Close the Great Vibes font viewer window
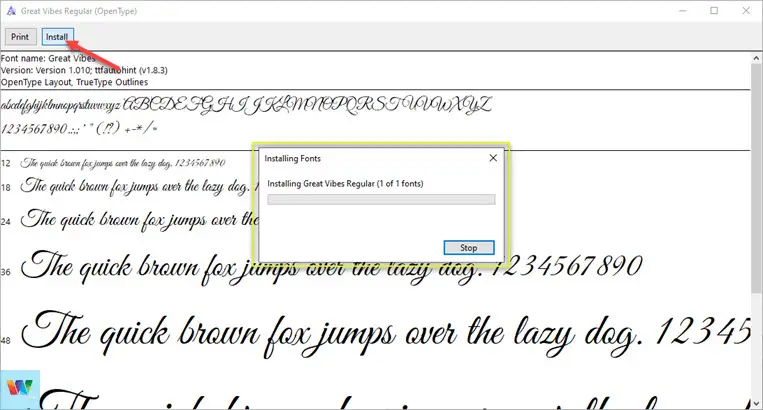Screen dimensions: 763x410 [746, 11]
